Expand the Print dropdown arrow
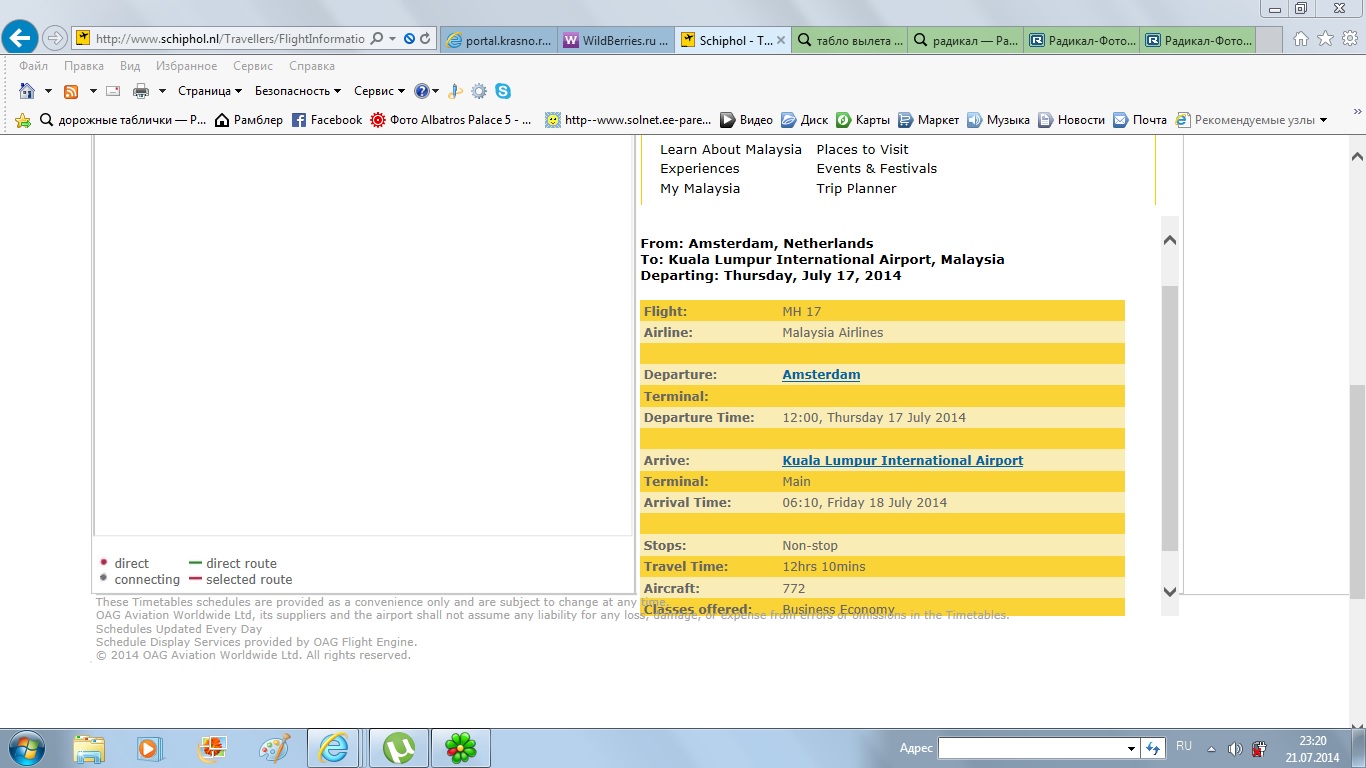Viewport: 1366px width, 768px height. [x=162, y=91]
